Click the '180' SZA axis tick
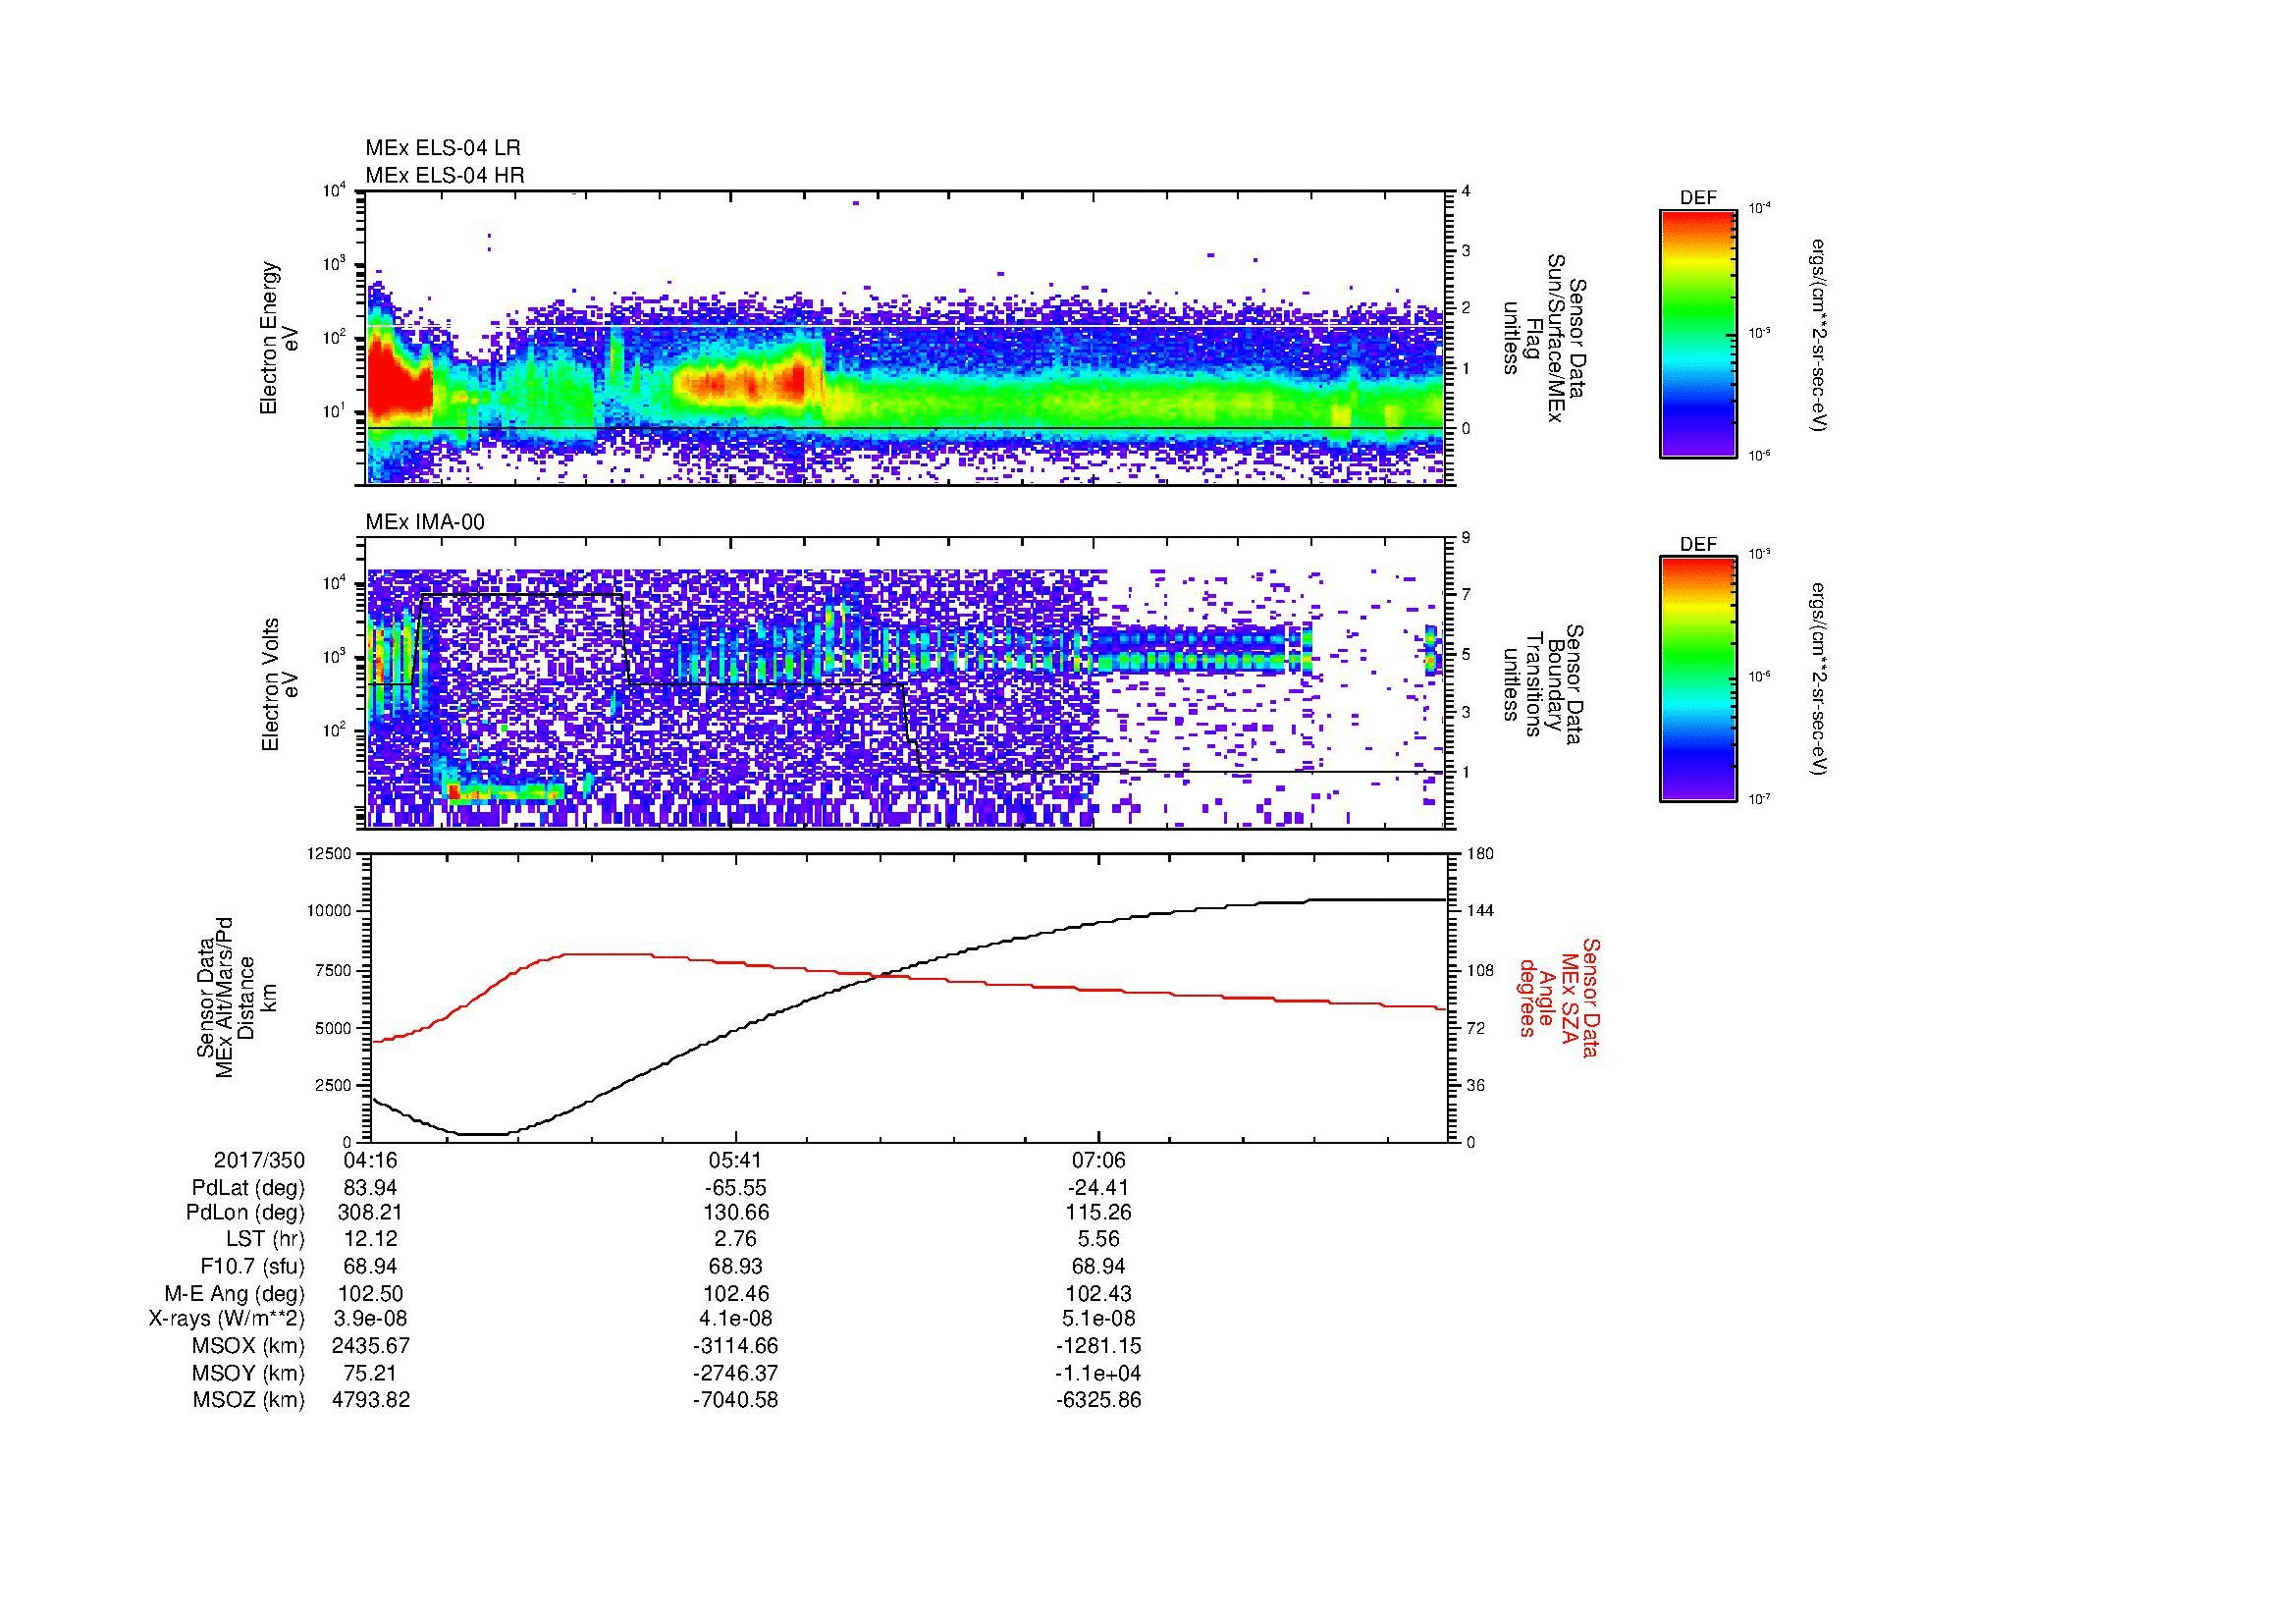 pyautogui.click(x=1480, y=853)
